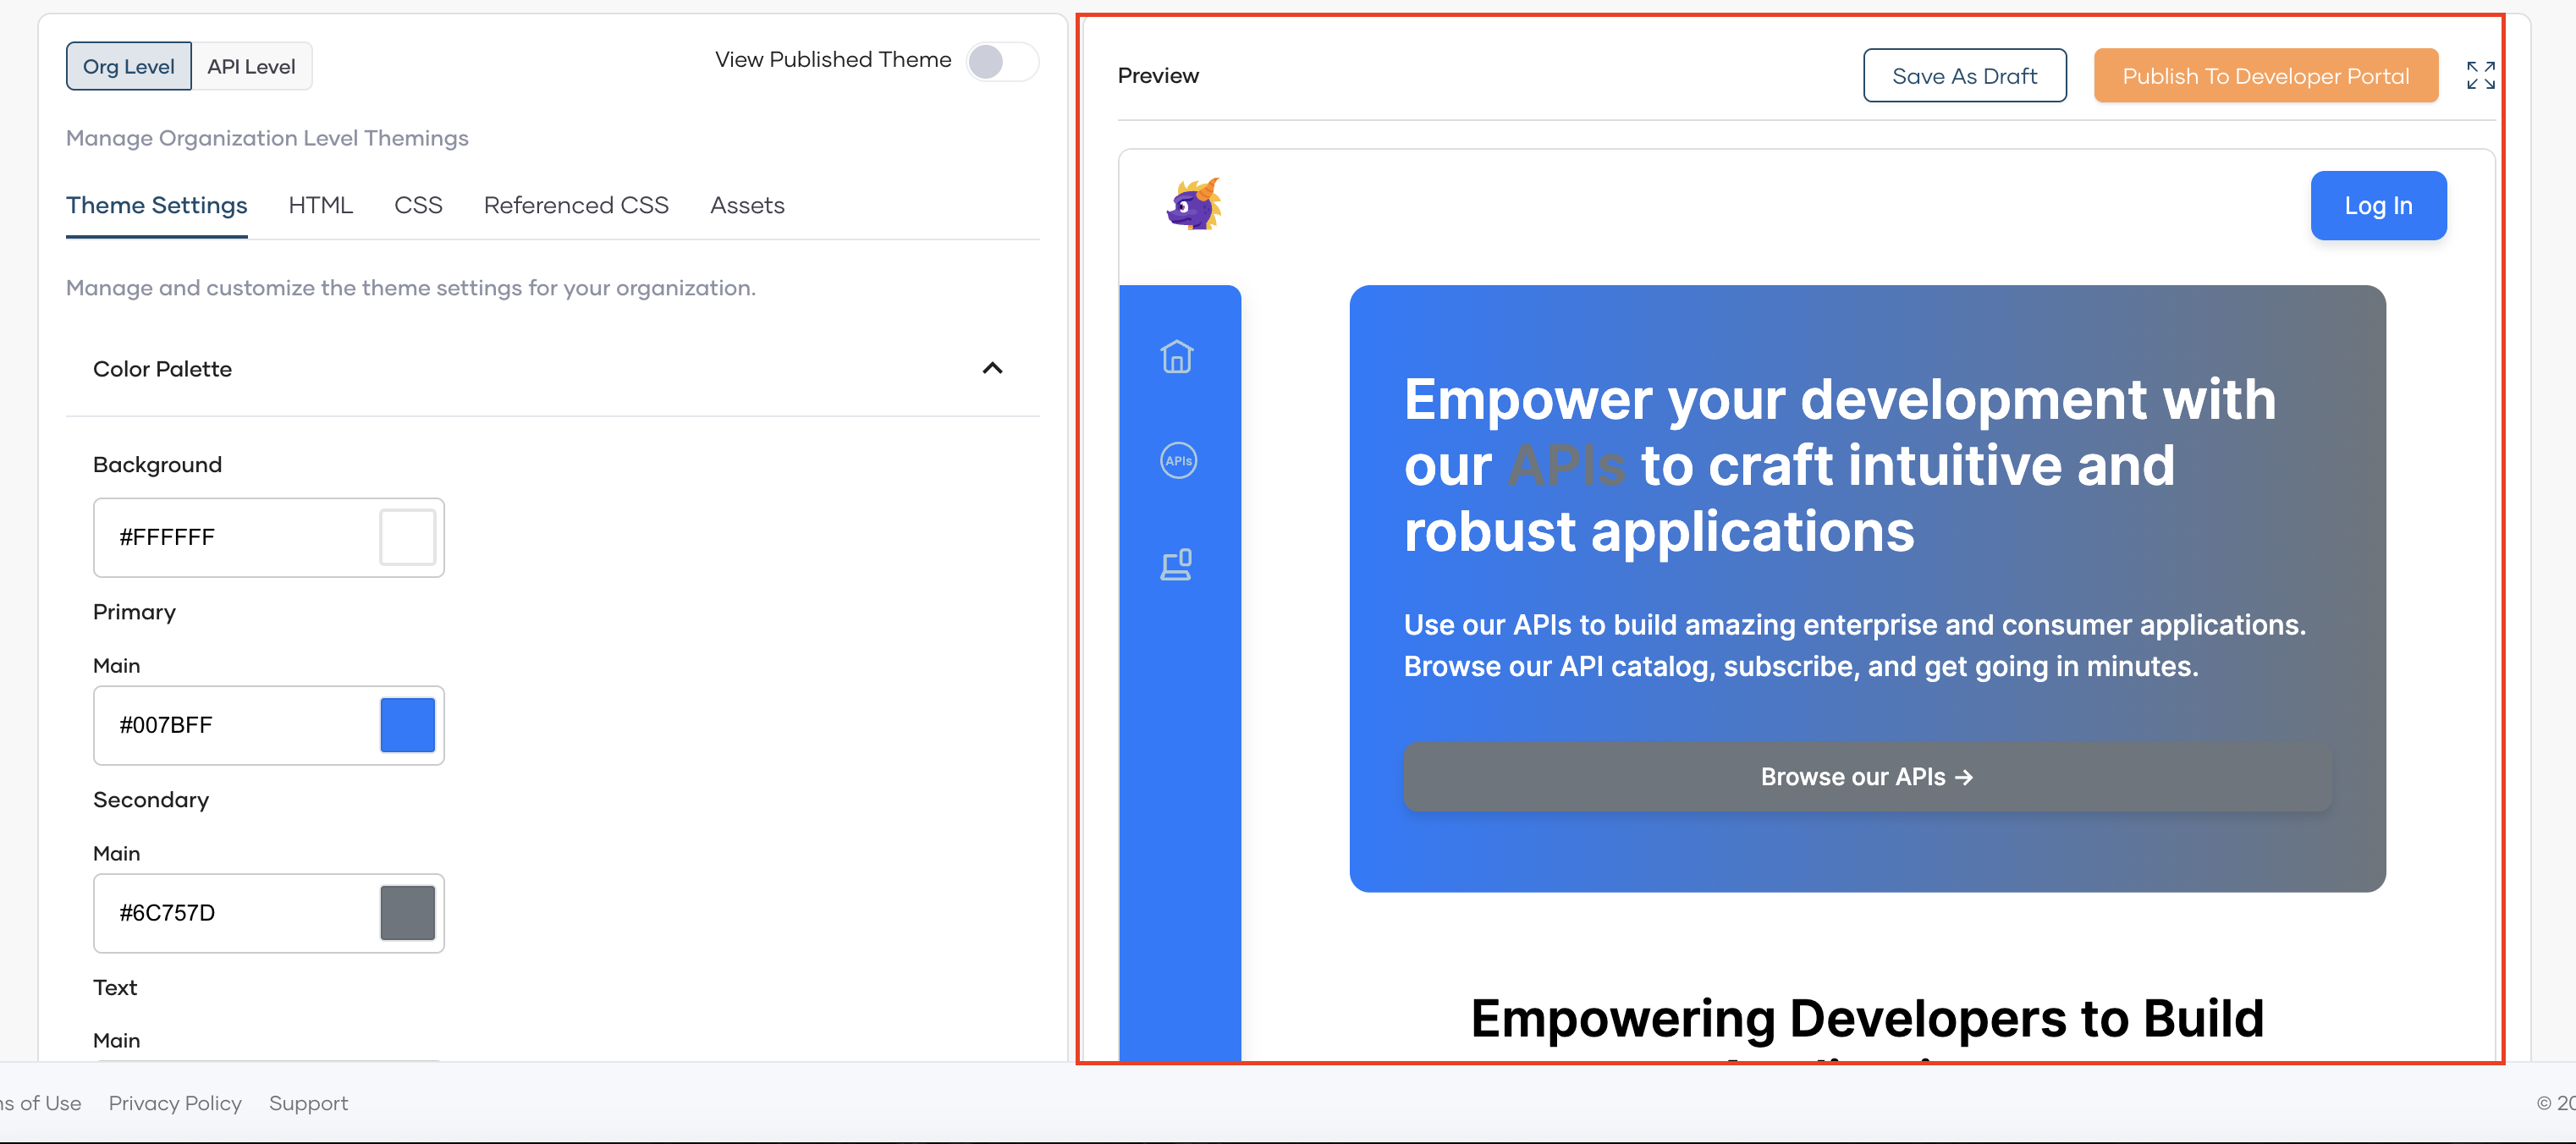Edit the Background hex value field
Viewport: 2576px width, 1144px height.
point(230,537)
